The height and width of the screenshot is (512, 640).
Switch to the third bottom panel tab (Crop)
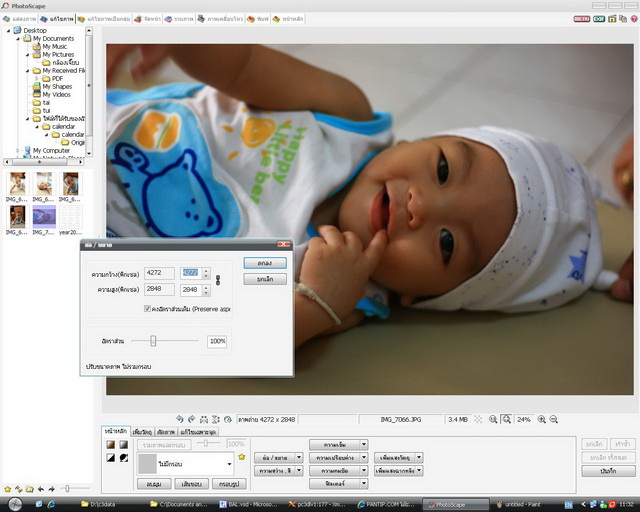(x=166, y=432)
